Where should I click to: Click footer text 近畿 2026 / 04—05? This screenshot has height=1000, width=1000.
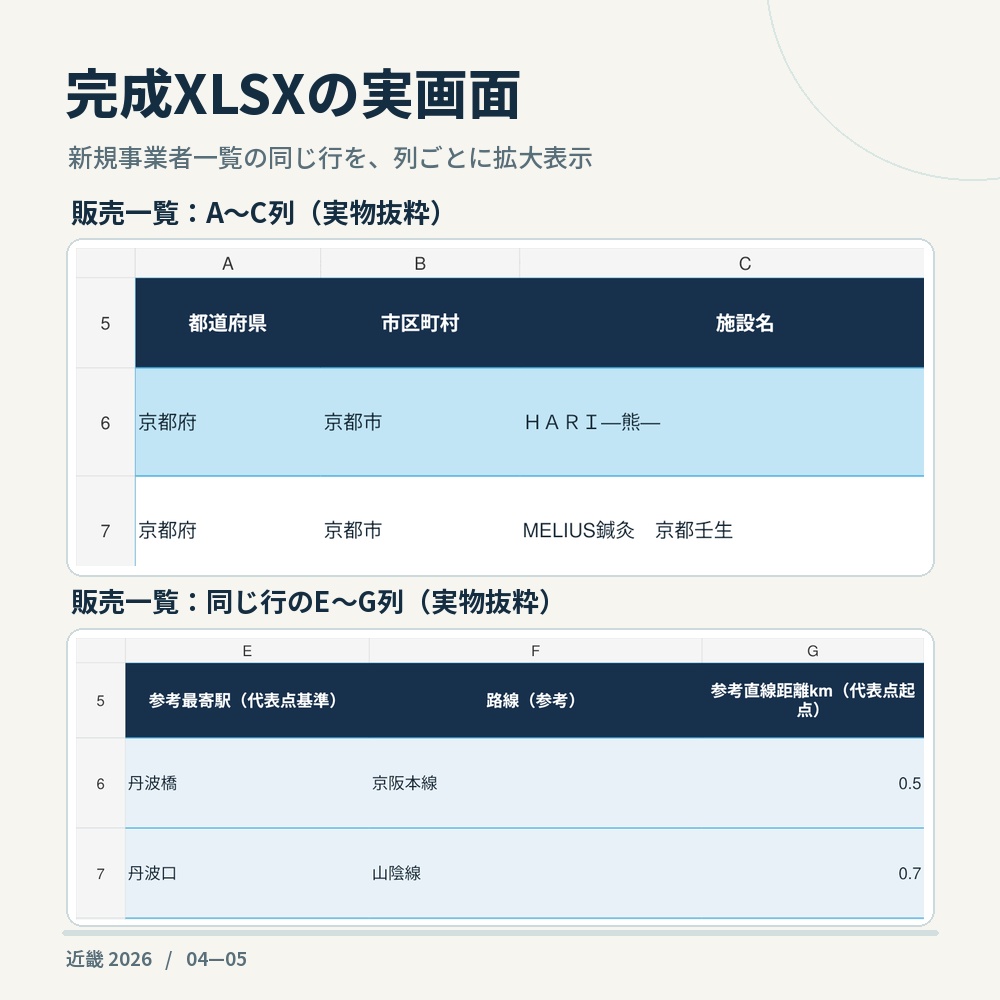(156, 959)
